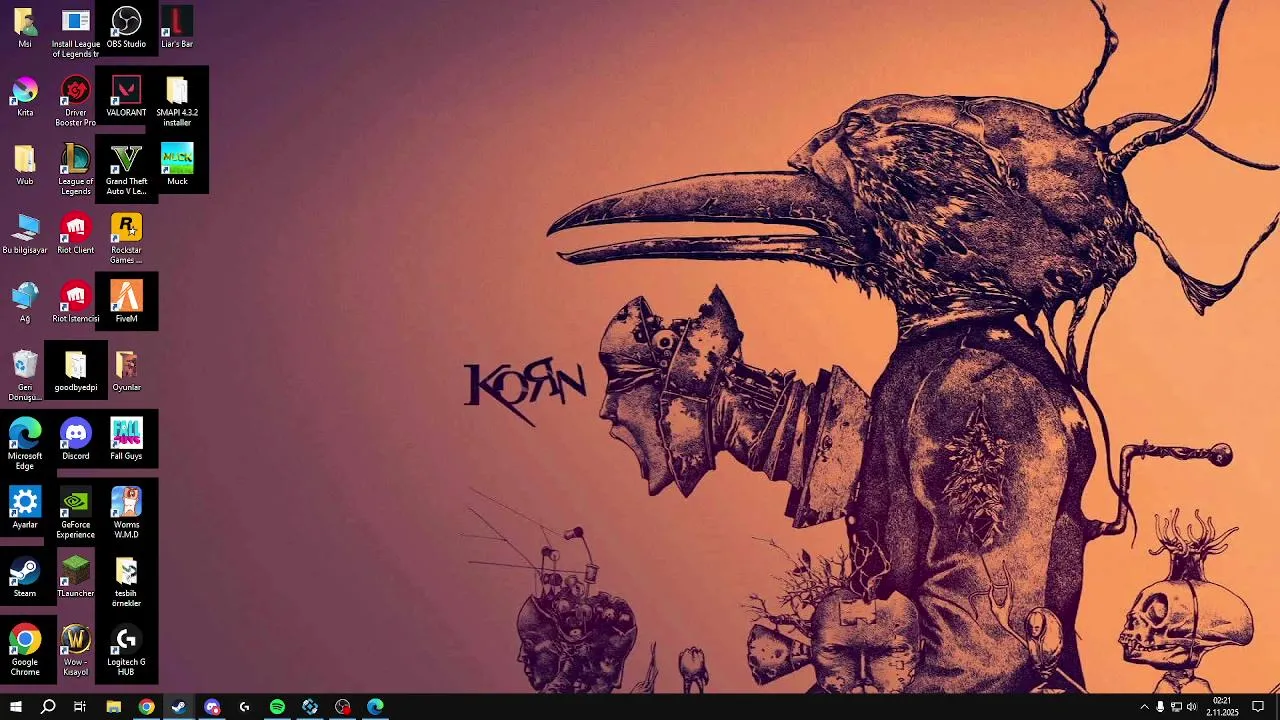
Task: Open the Msi folder on desktop
Action: pyautogui.click(x=25, y=28)
